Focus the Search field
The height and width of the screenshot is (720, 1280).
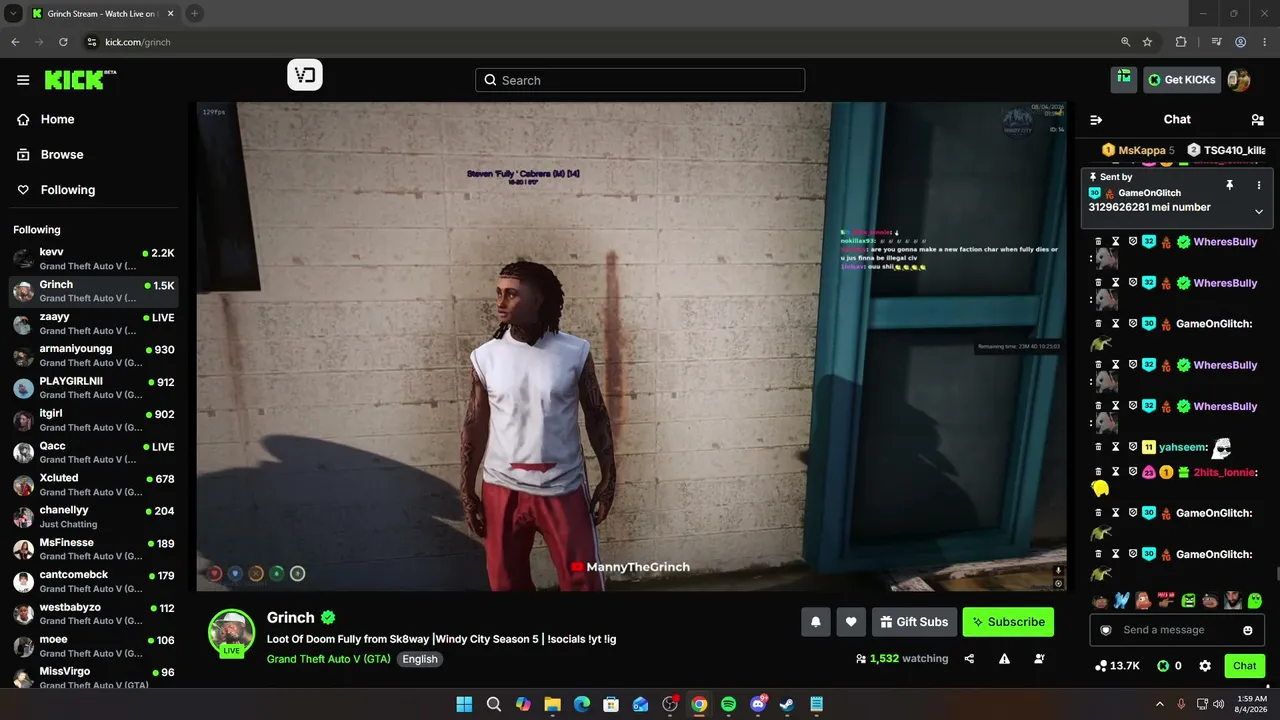pos(640,80)
